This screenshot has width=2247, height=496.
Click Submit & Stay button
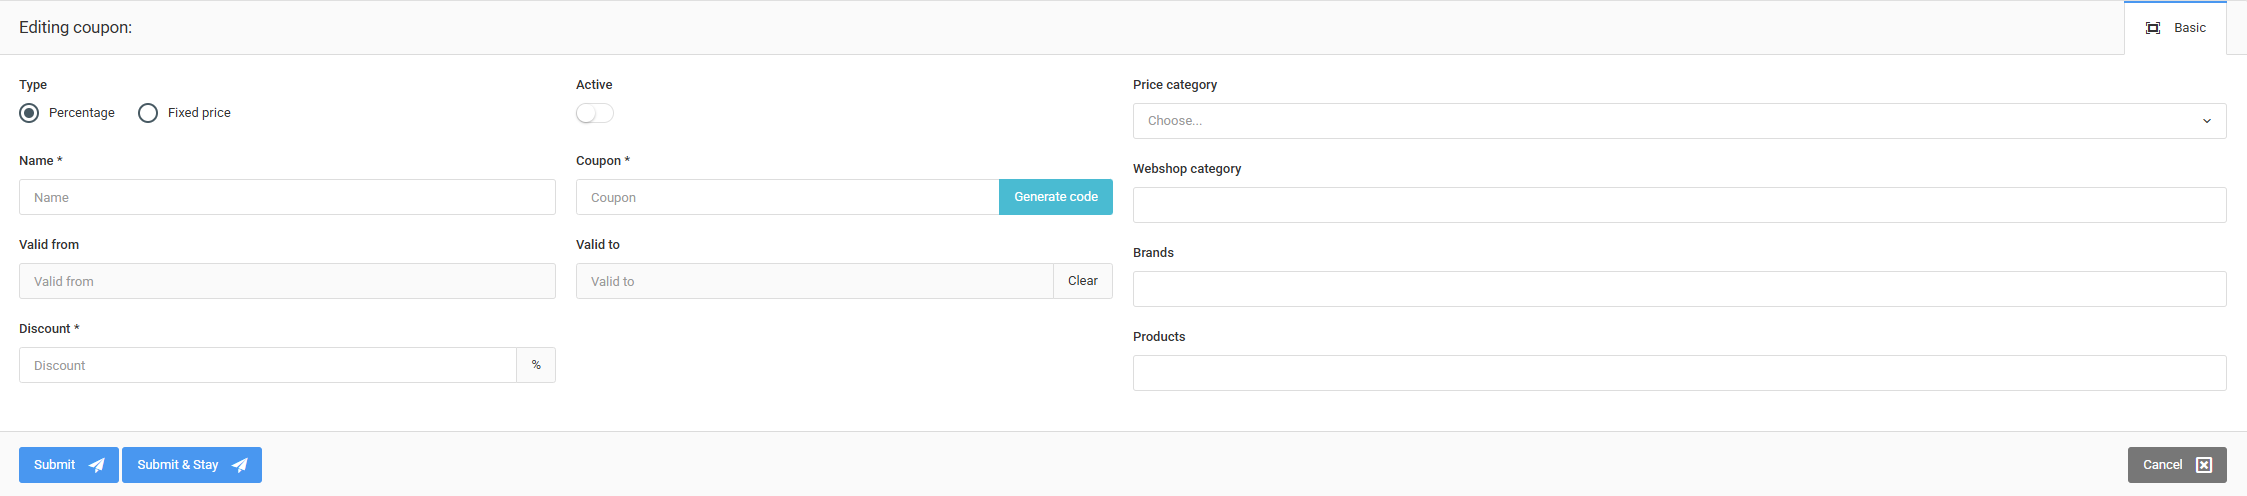(192, 465)
